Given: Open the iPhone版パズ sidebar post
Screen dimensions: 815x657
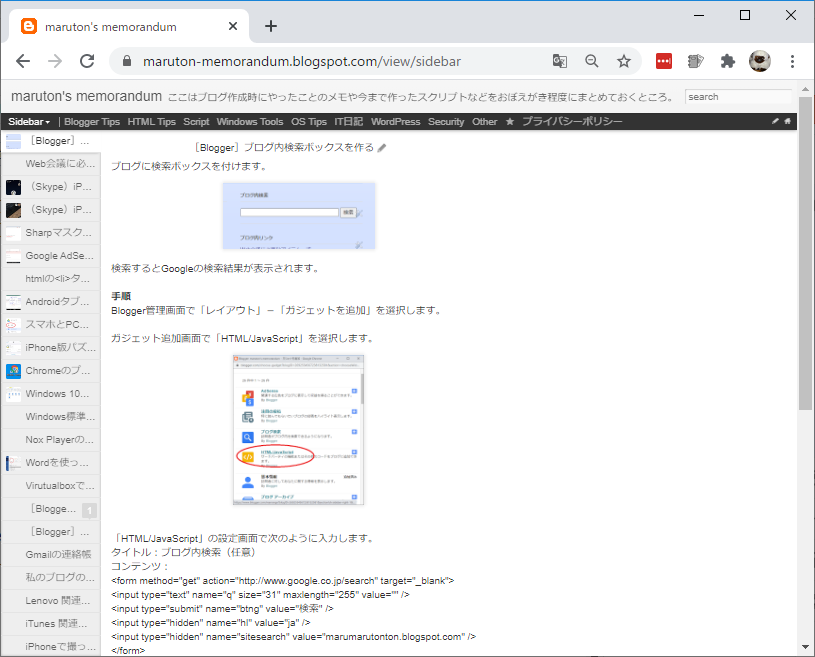Looking at the screenshot, I should pos(50,347).
